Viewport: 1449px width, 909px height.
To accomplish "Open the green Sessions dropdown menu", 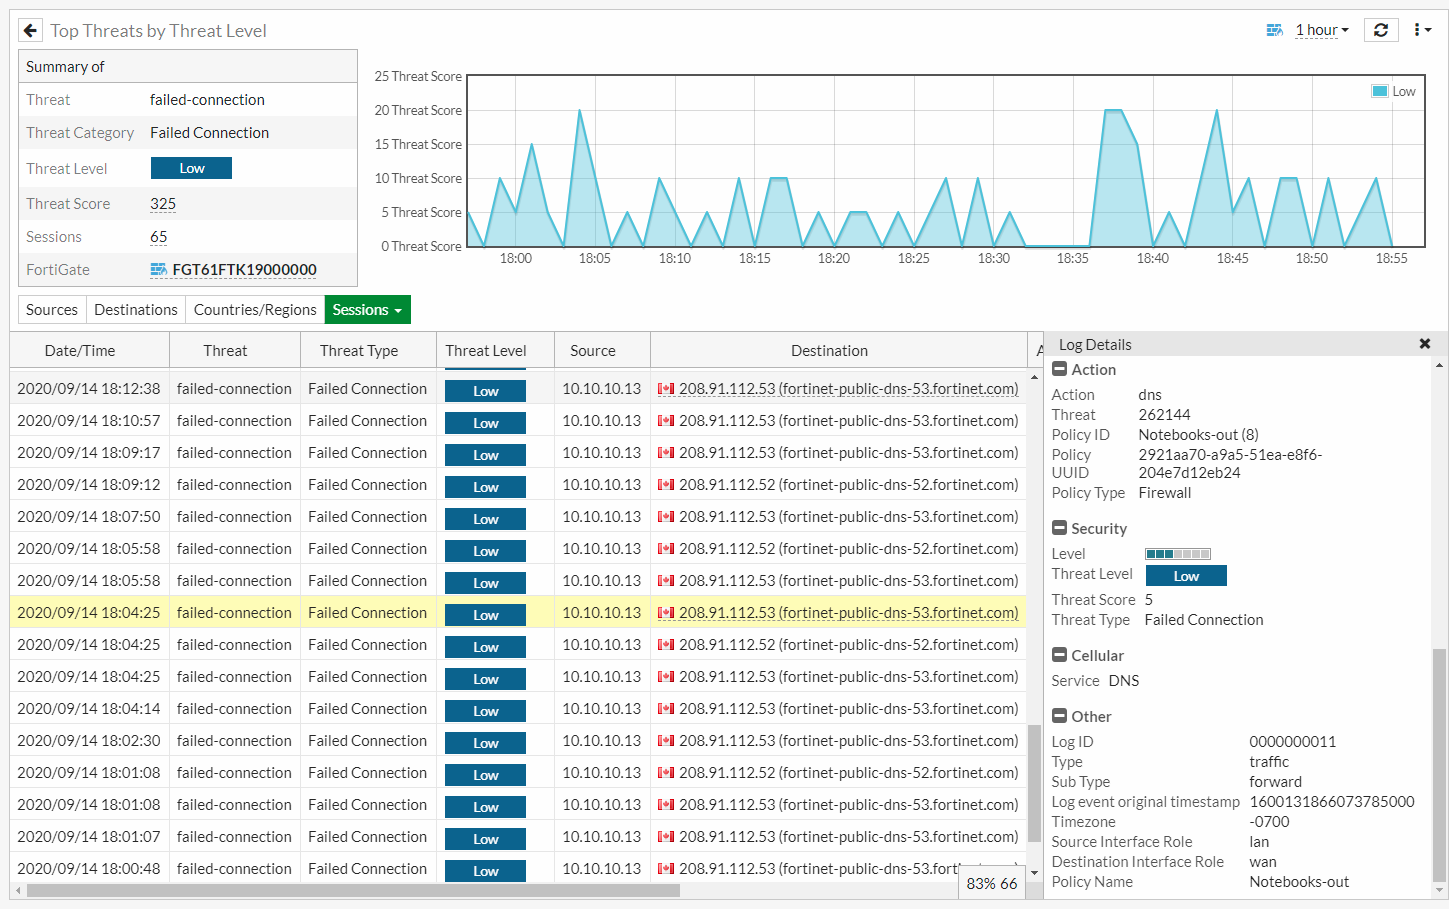I will point(367,309).
